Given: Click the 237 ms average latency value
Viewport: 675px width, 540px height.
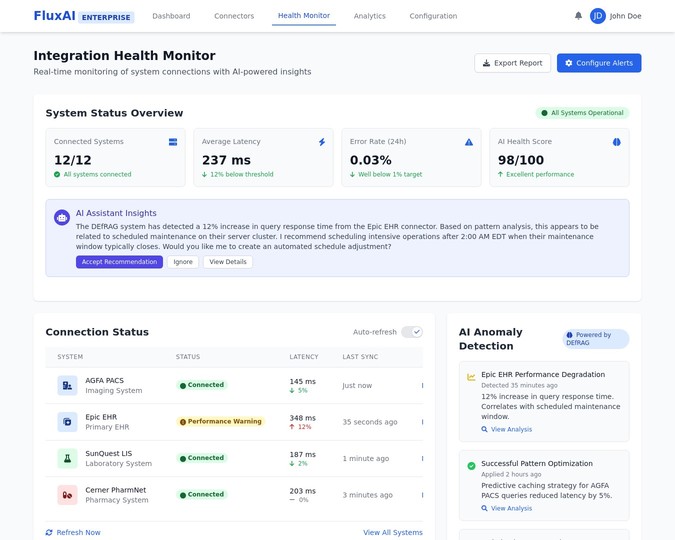Looking at the screenshot, I should pos(226,160).
